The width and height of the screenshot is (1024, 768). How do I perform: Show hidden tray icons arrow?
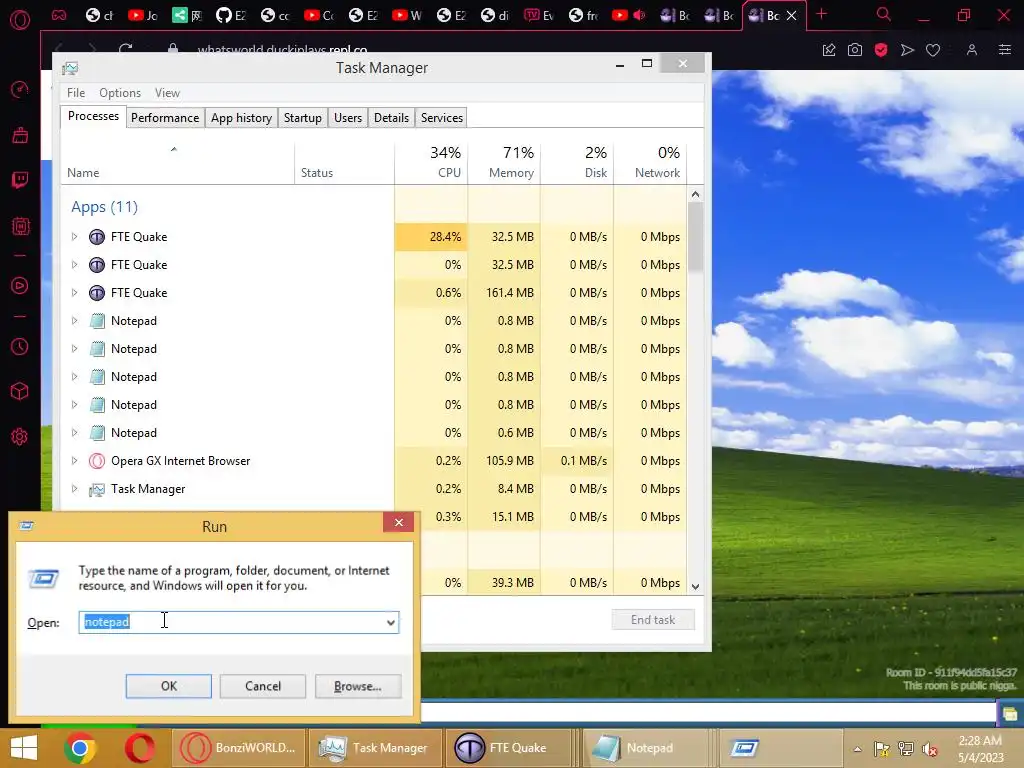click(x=857, y=749)
